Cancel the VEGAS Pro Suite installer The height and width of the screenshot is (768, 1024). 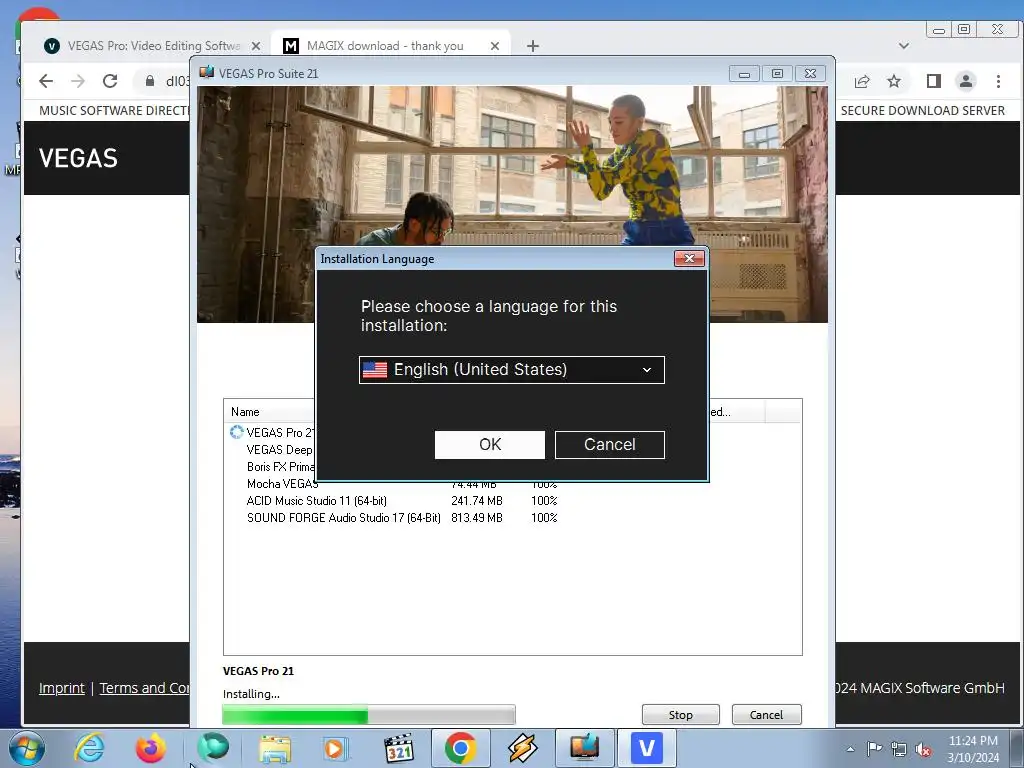766,714
